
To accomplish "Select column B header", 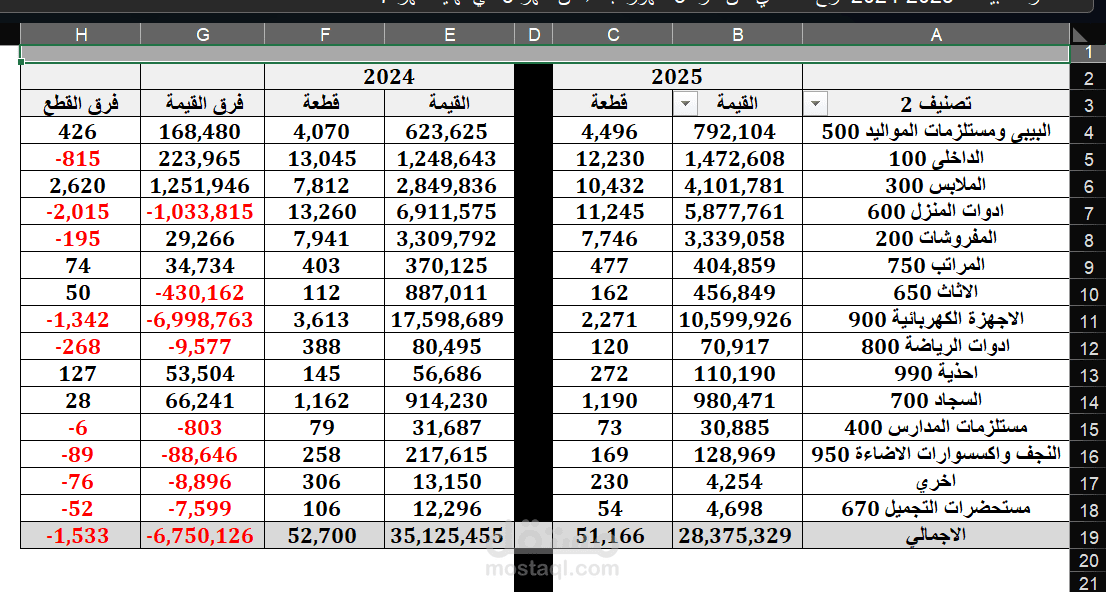I will (x=737, y=35).
